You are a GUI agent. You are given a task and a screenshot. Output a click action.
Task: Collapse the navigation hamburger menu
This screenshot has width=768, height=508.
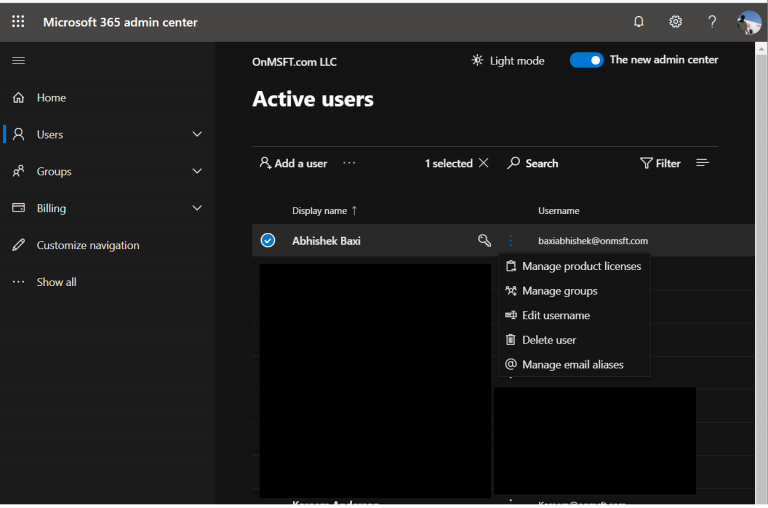[x=19, y=61]
